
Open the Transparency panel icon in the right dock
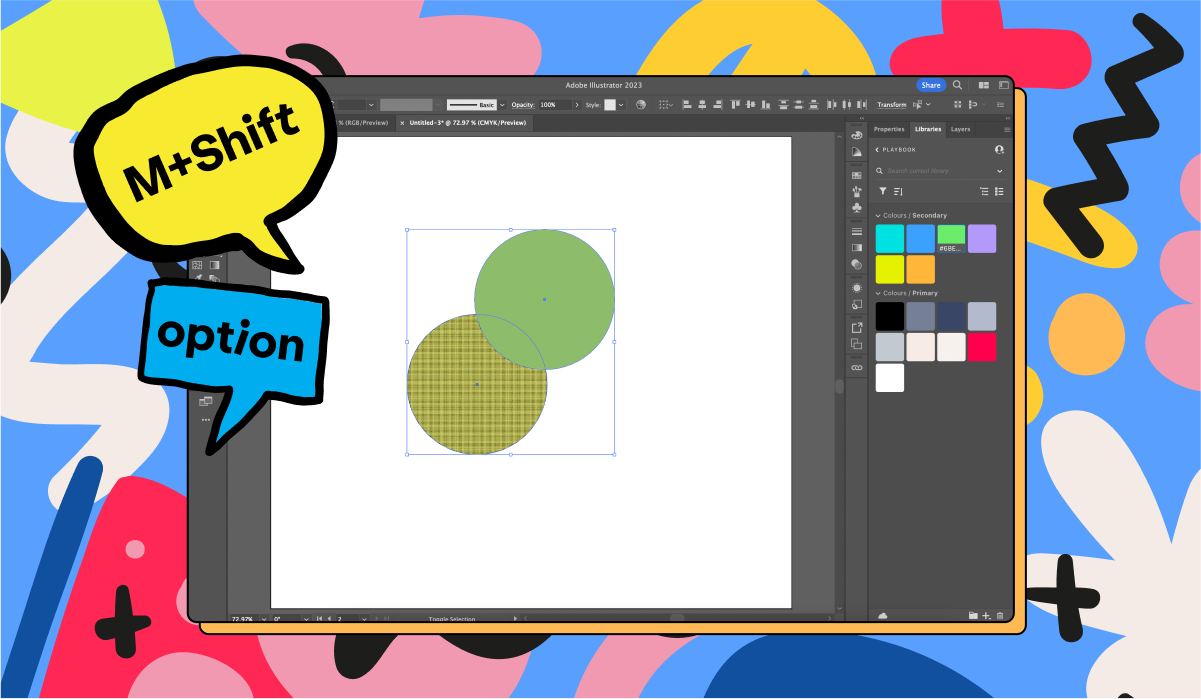pos(857,262)
